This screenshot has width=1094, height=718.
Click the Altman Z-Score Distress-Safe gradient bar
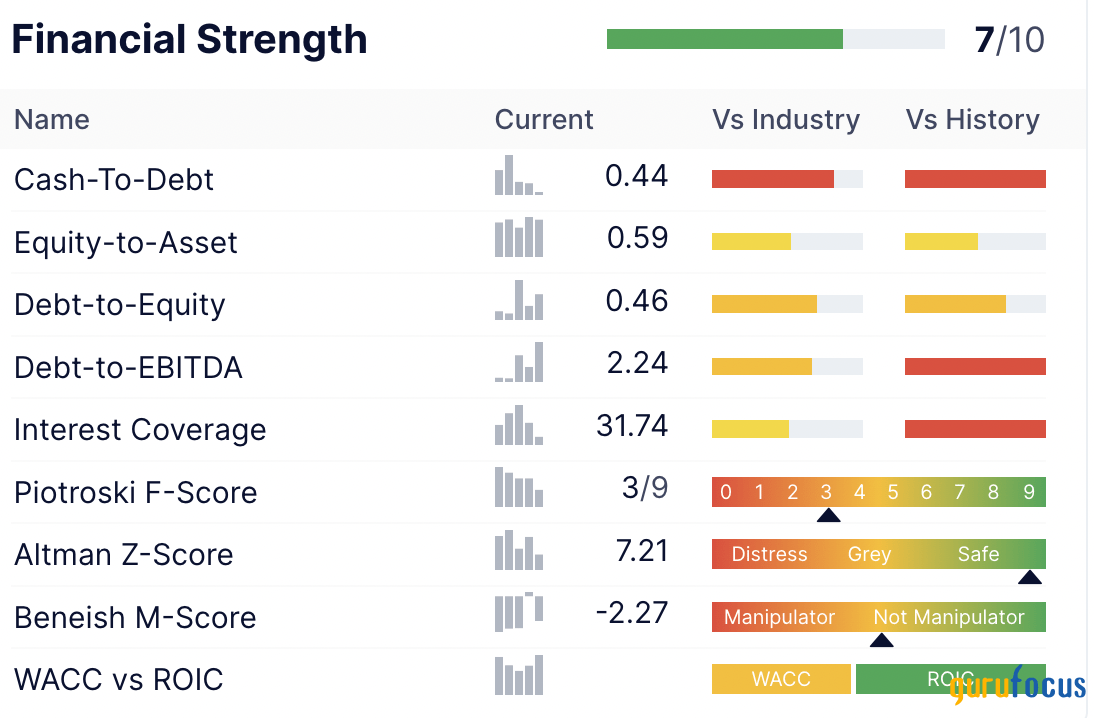pos(878,554)
